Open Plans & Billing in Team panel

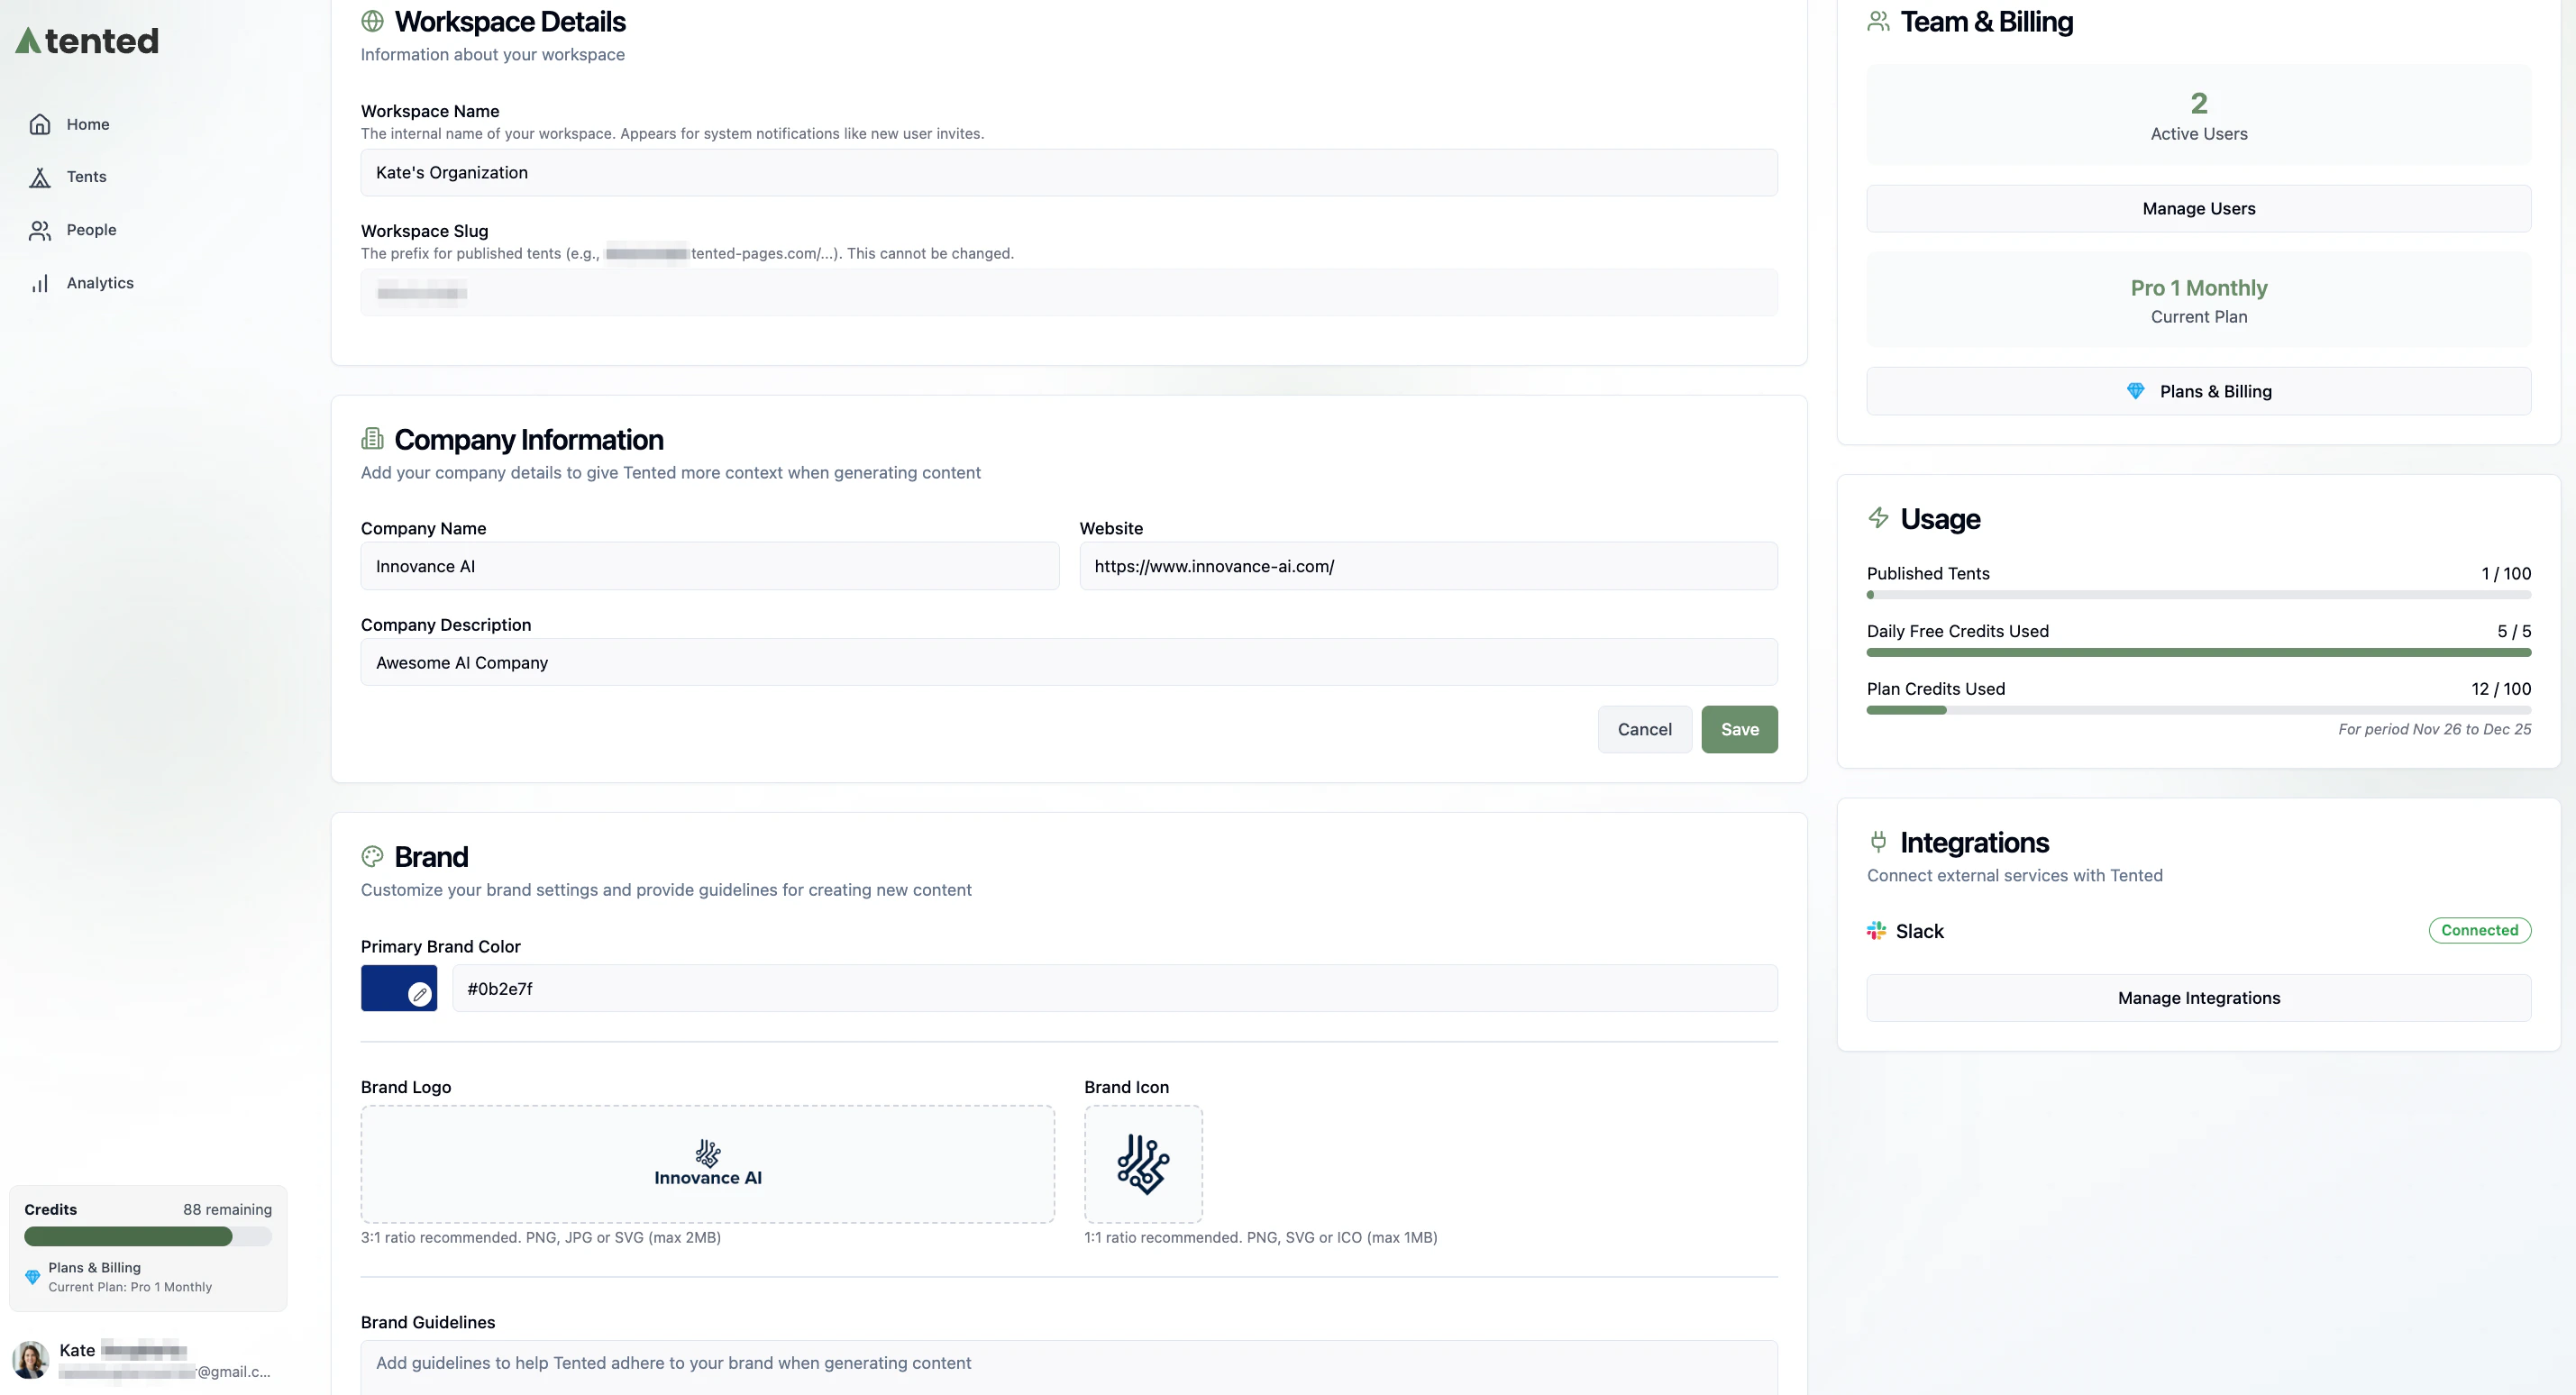pos(2198,391)
